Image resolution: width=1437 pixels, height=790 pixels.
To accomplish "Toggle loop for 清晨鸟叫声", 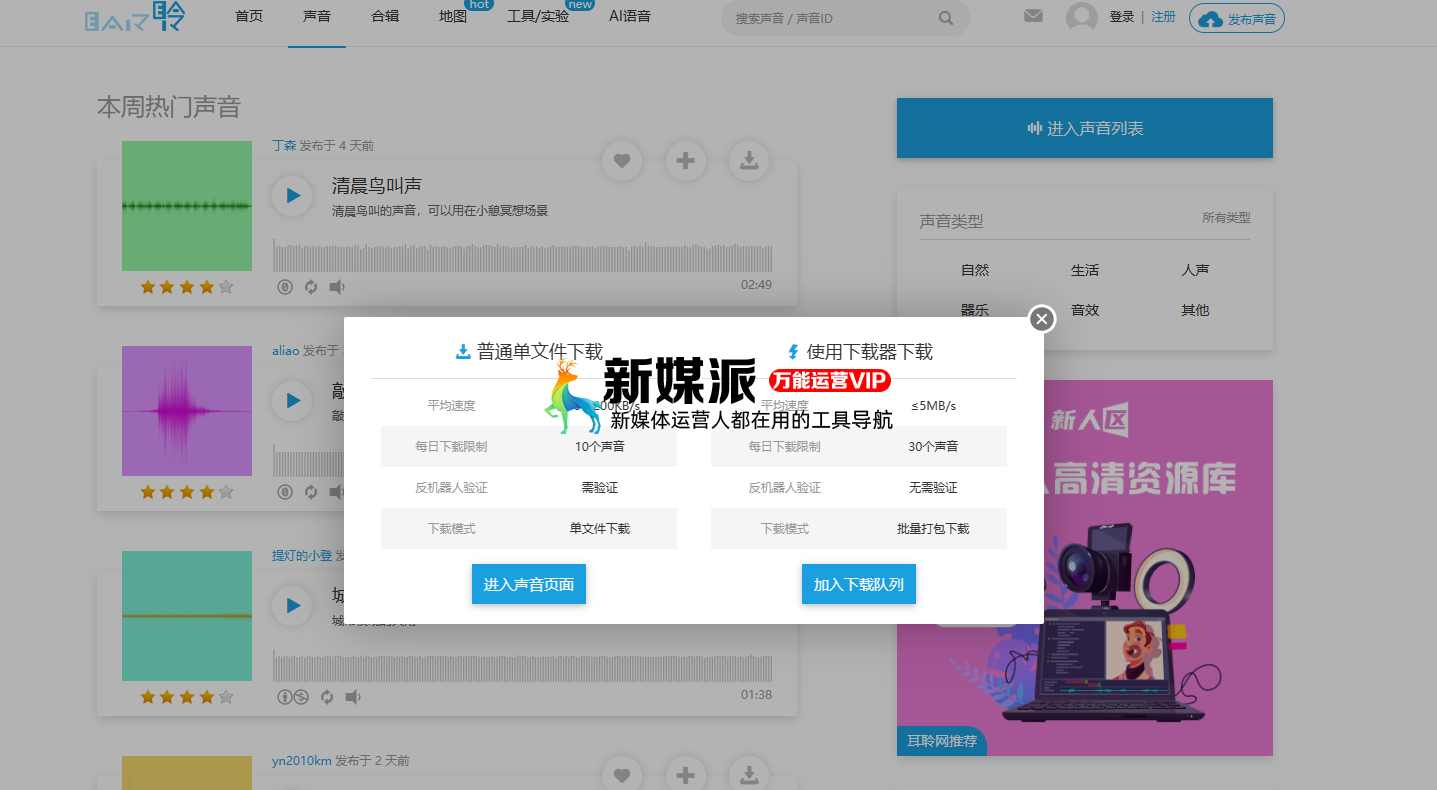I will tap(311, 287).
